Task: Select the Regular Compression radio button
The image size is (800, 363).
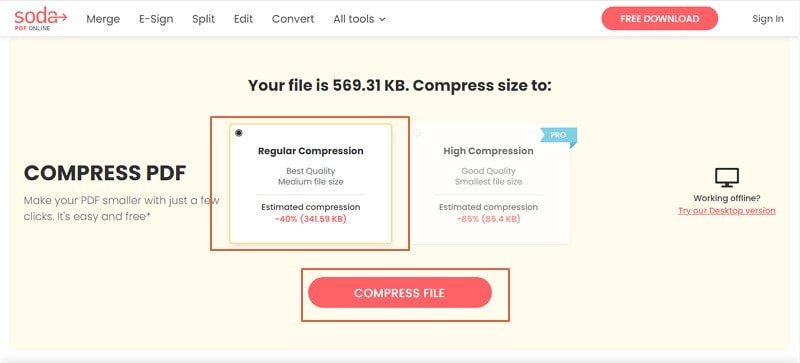Action: click(239, 133)
